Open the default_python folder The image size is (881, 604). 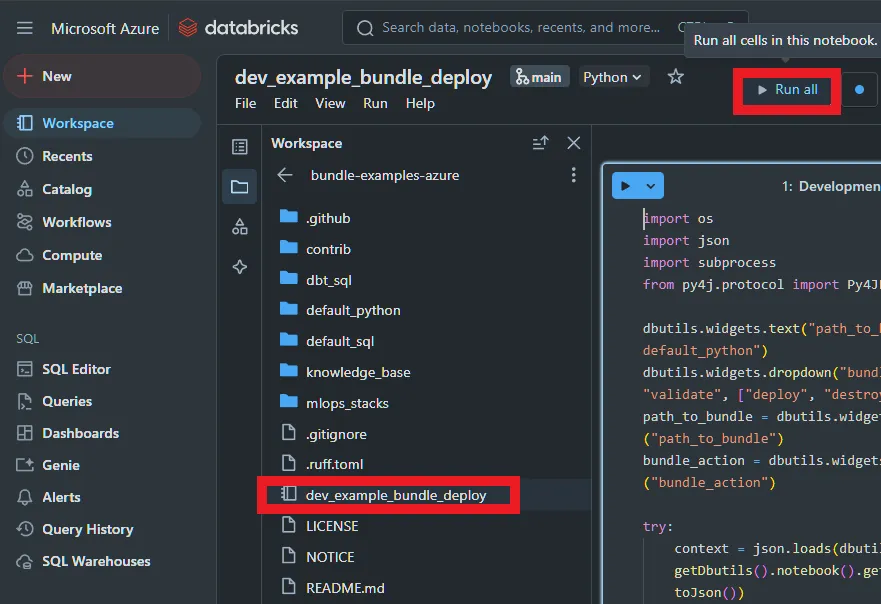coord(353,310)
